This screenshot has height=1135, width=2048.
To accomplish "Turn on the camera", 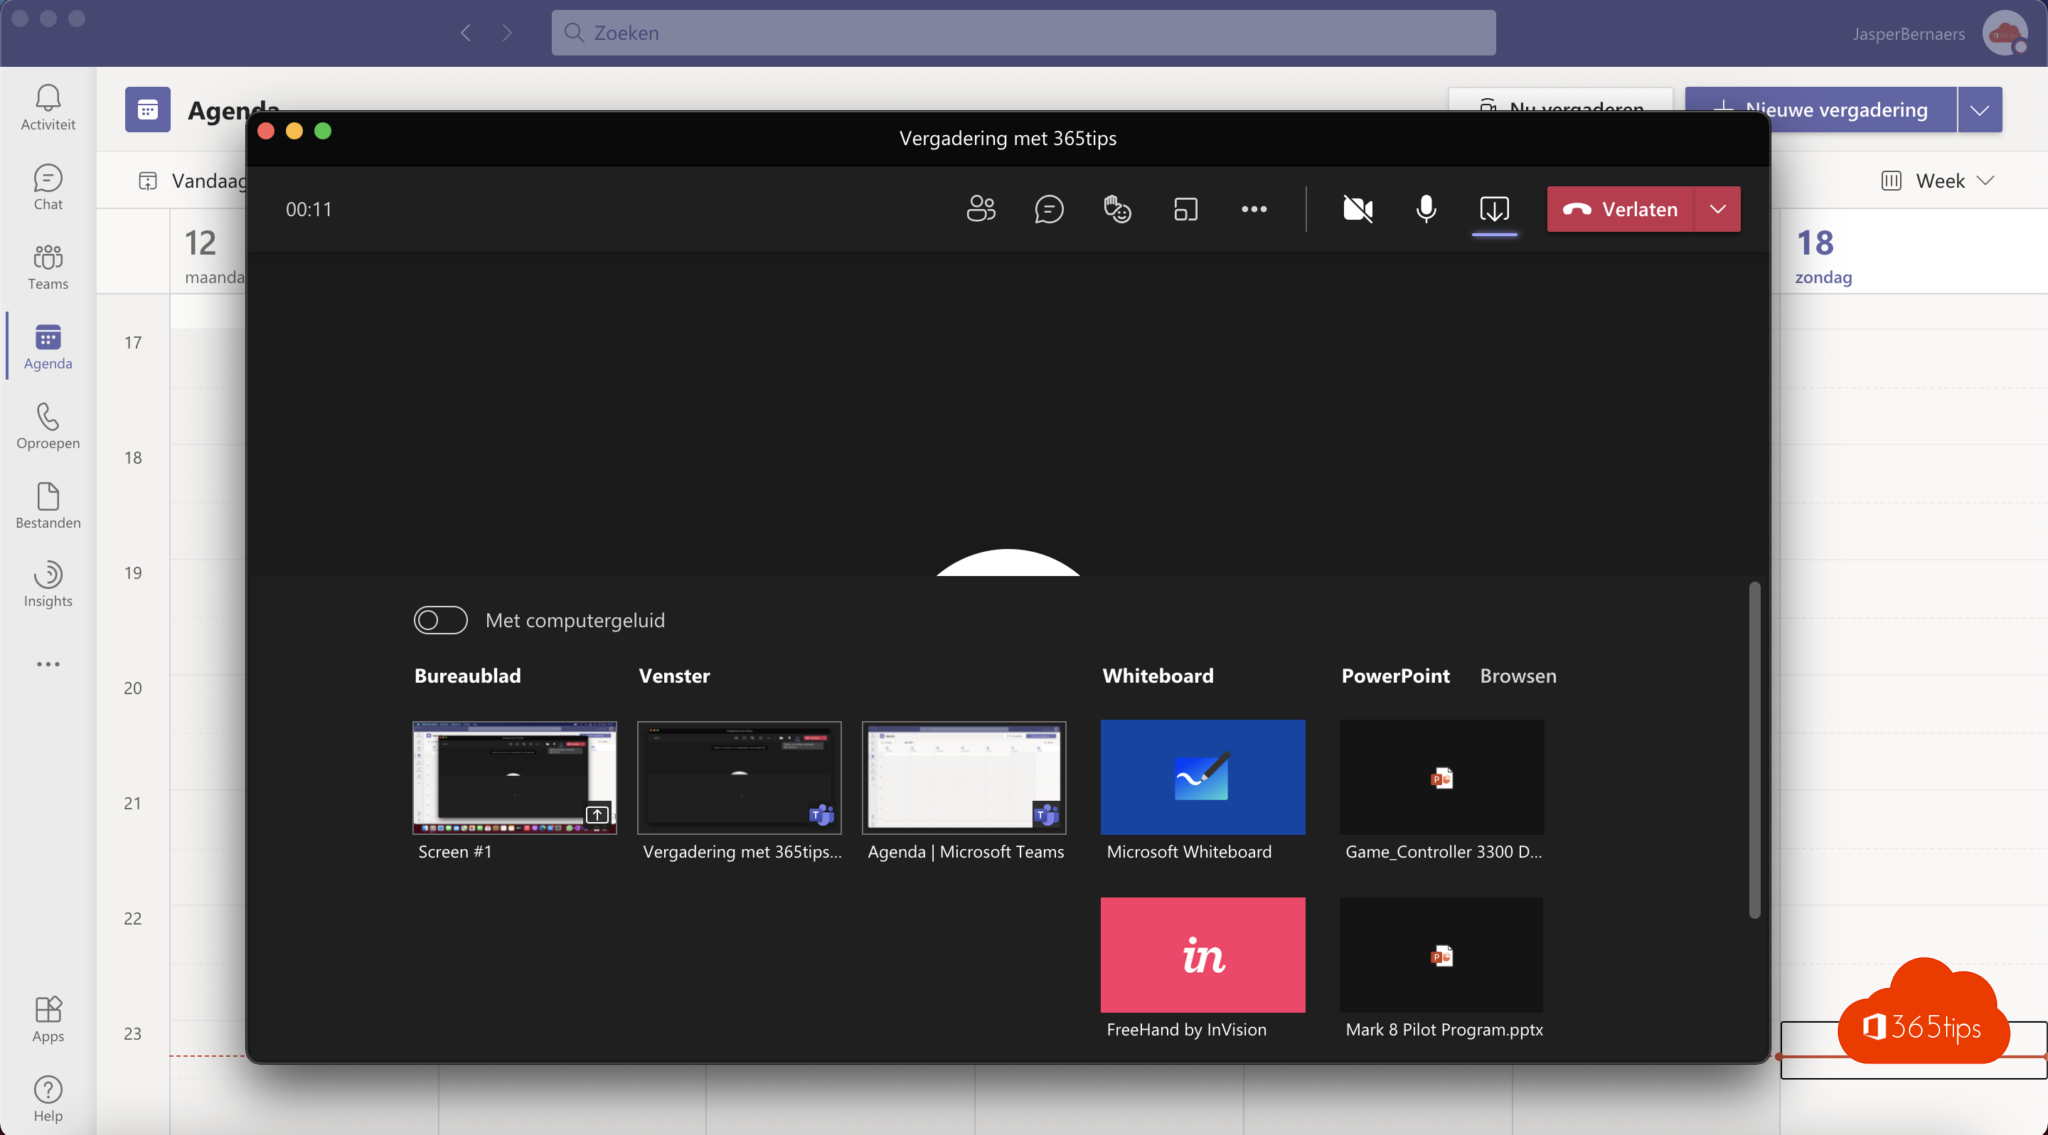I will [x=1356, y=209].
